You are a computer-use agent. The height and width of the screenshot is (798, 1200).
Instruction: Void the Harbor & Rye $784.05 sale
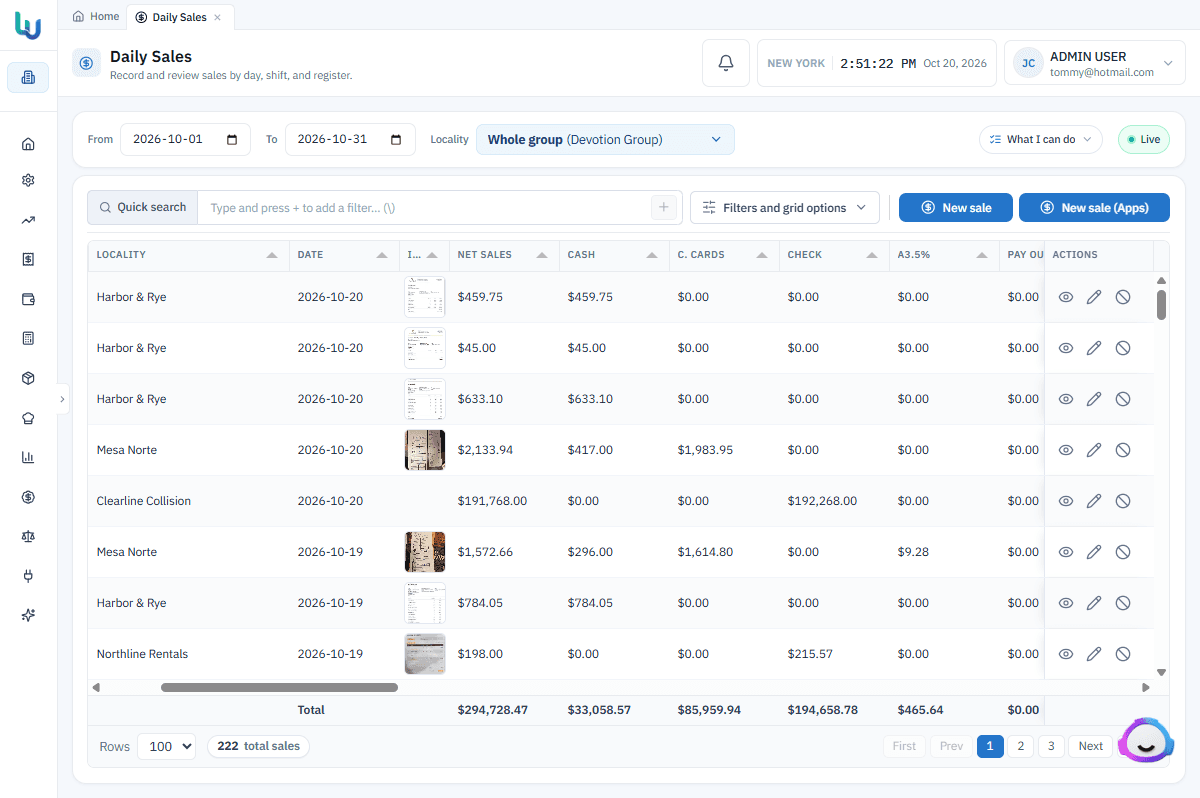[1123, 603]
